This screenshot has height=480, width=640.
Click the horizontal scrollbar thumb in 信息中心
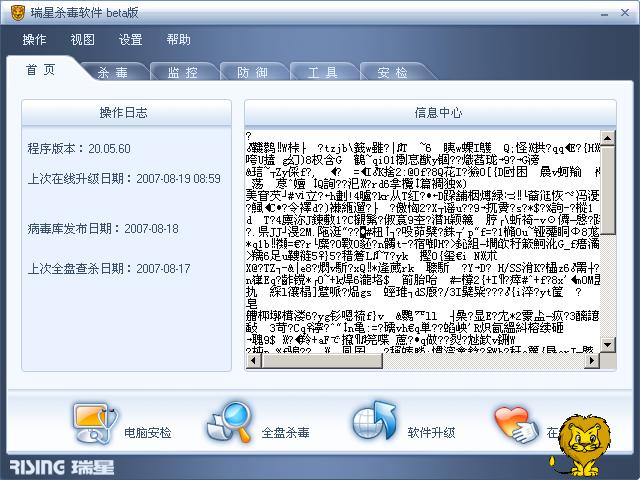(322, 360)
